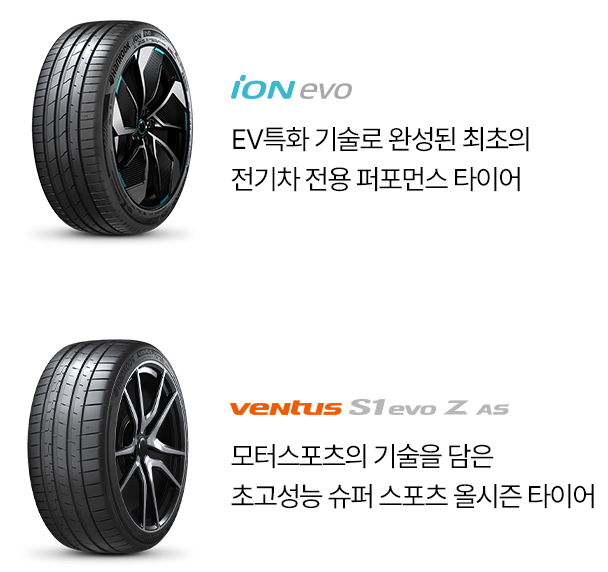Open the '전기차 전용 퍼포먼스 타이어' description line
This screenshot has height=572, width=608.
[x=376, y=179]
